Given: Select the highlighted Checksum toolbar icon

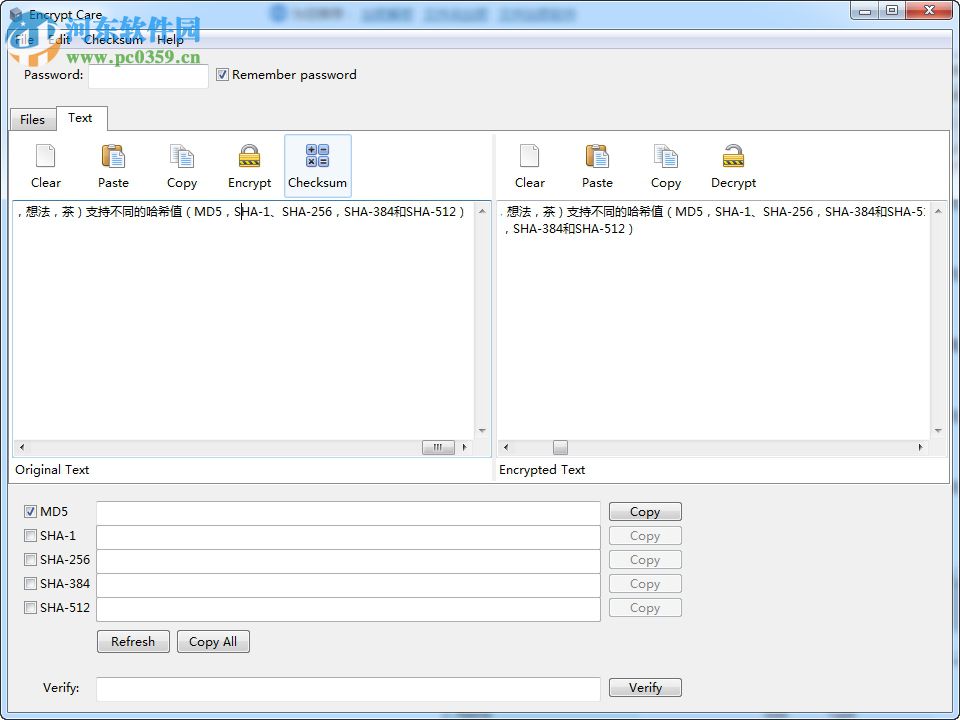Looking at the screenshot, I should click(317, 165).
